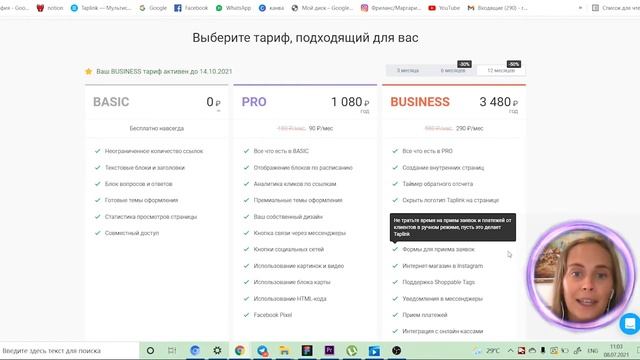Screen dimensions: 640x360
Task: Click 'Поддержка Shoppable Tags' feature
Action: pyautogui.click(x=438, y=282)
